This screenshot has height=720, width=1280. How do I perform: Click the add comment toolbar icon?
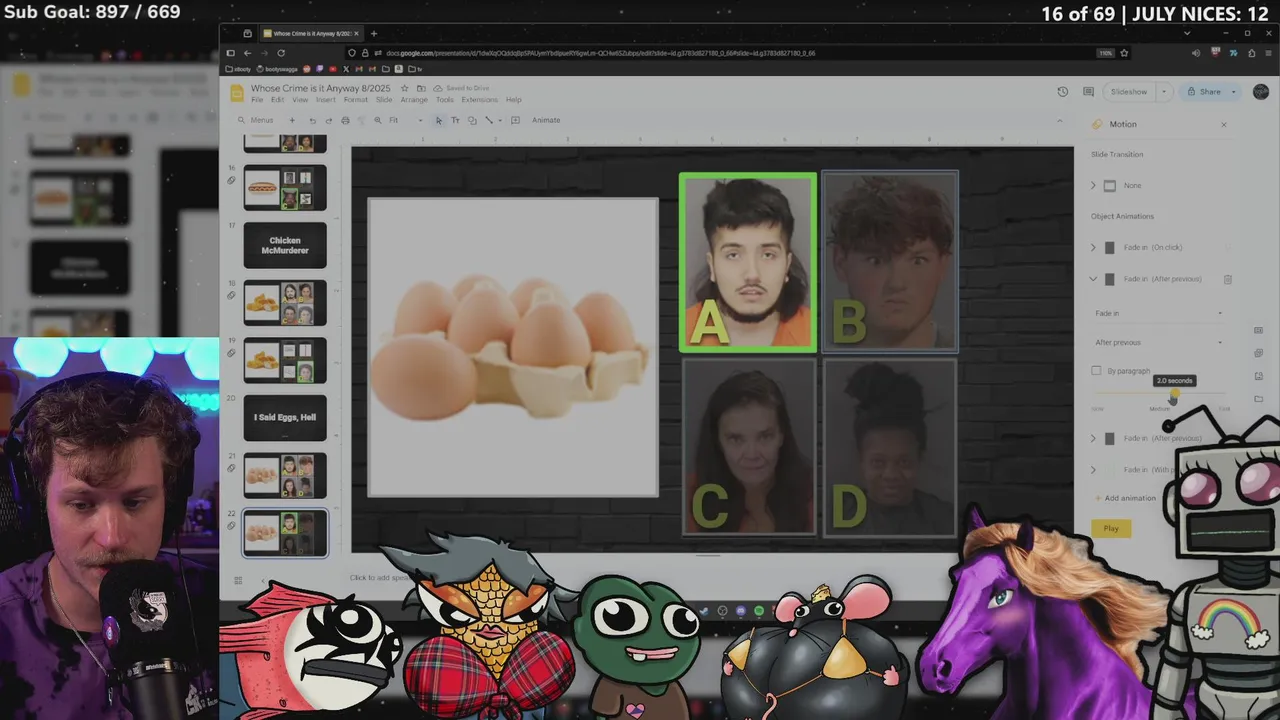pos(515,120)
